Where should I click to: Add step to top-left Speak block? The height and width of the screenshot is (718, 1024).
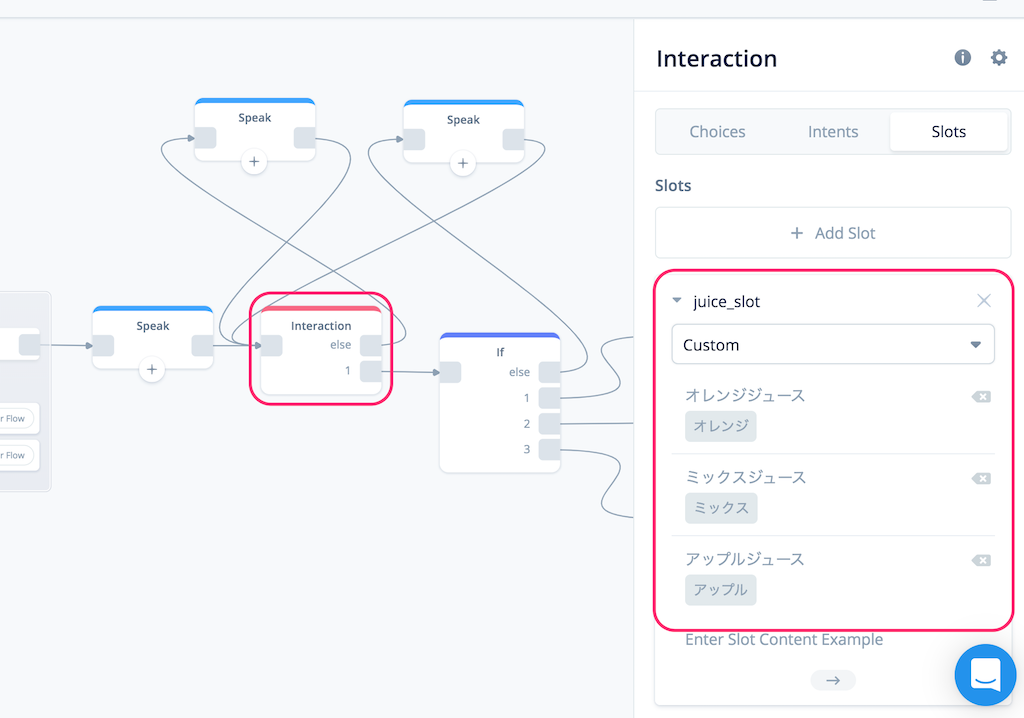click(254, 161)
